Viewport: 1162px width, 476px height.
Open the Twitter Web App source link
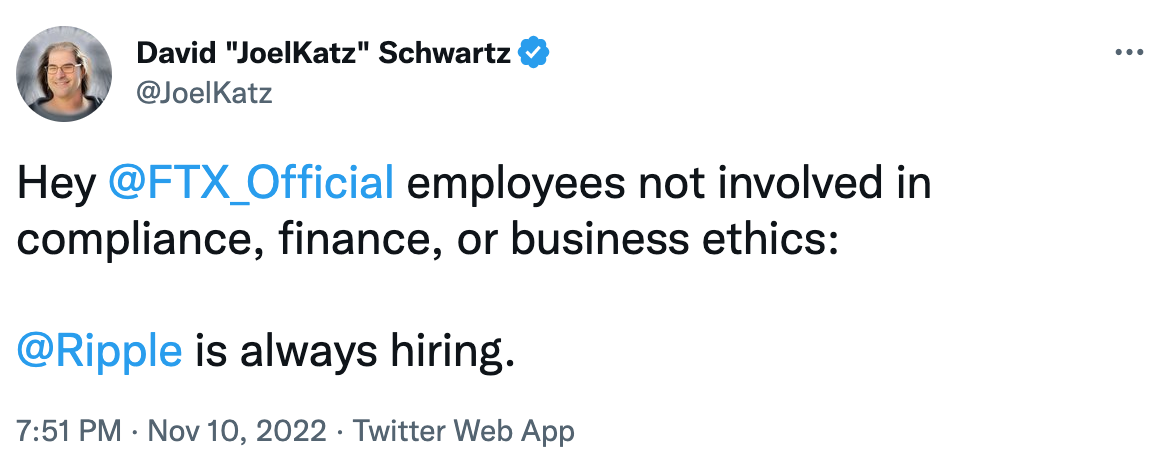point(464,432)
